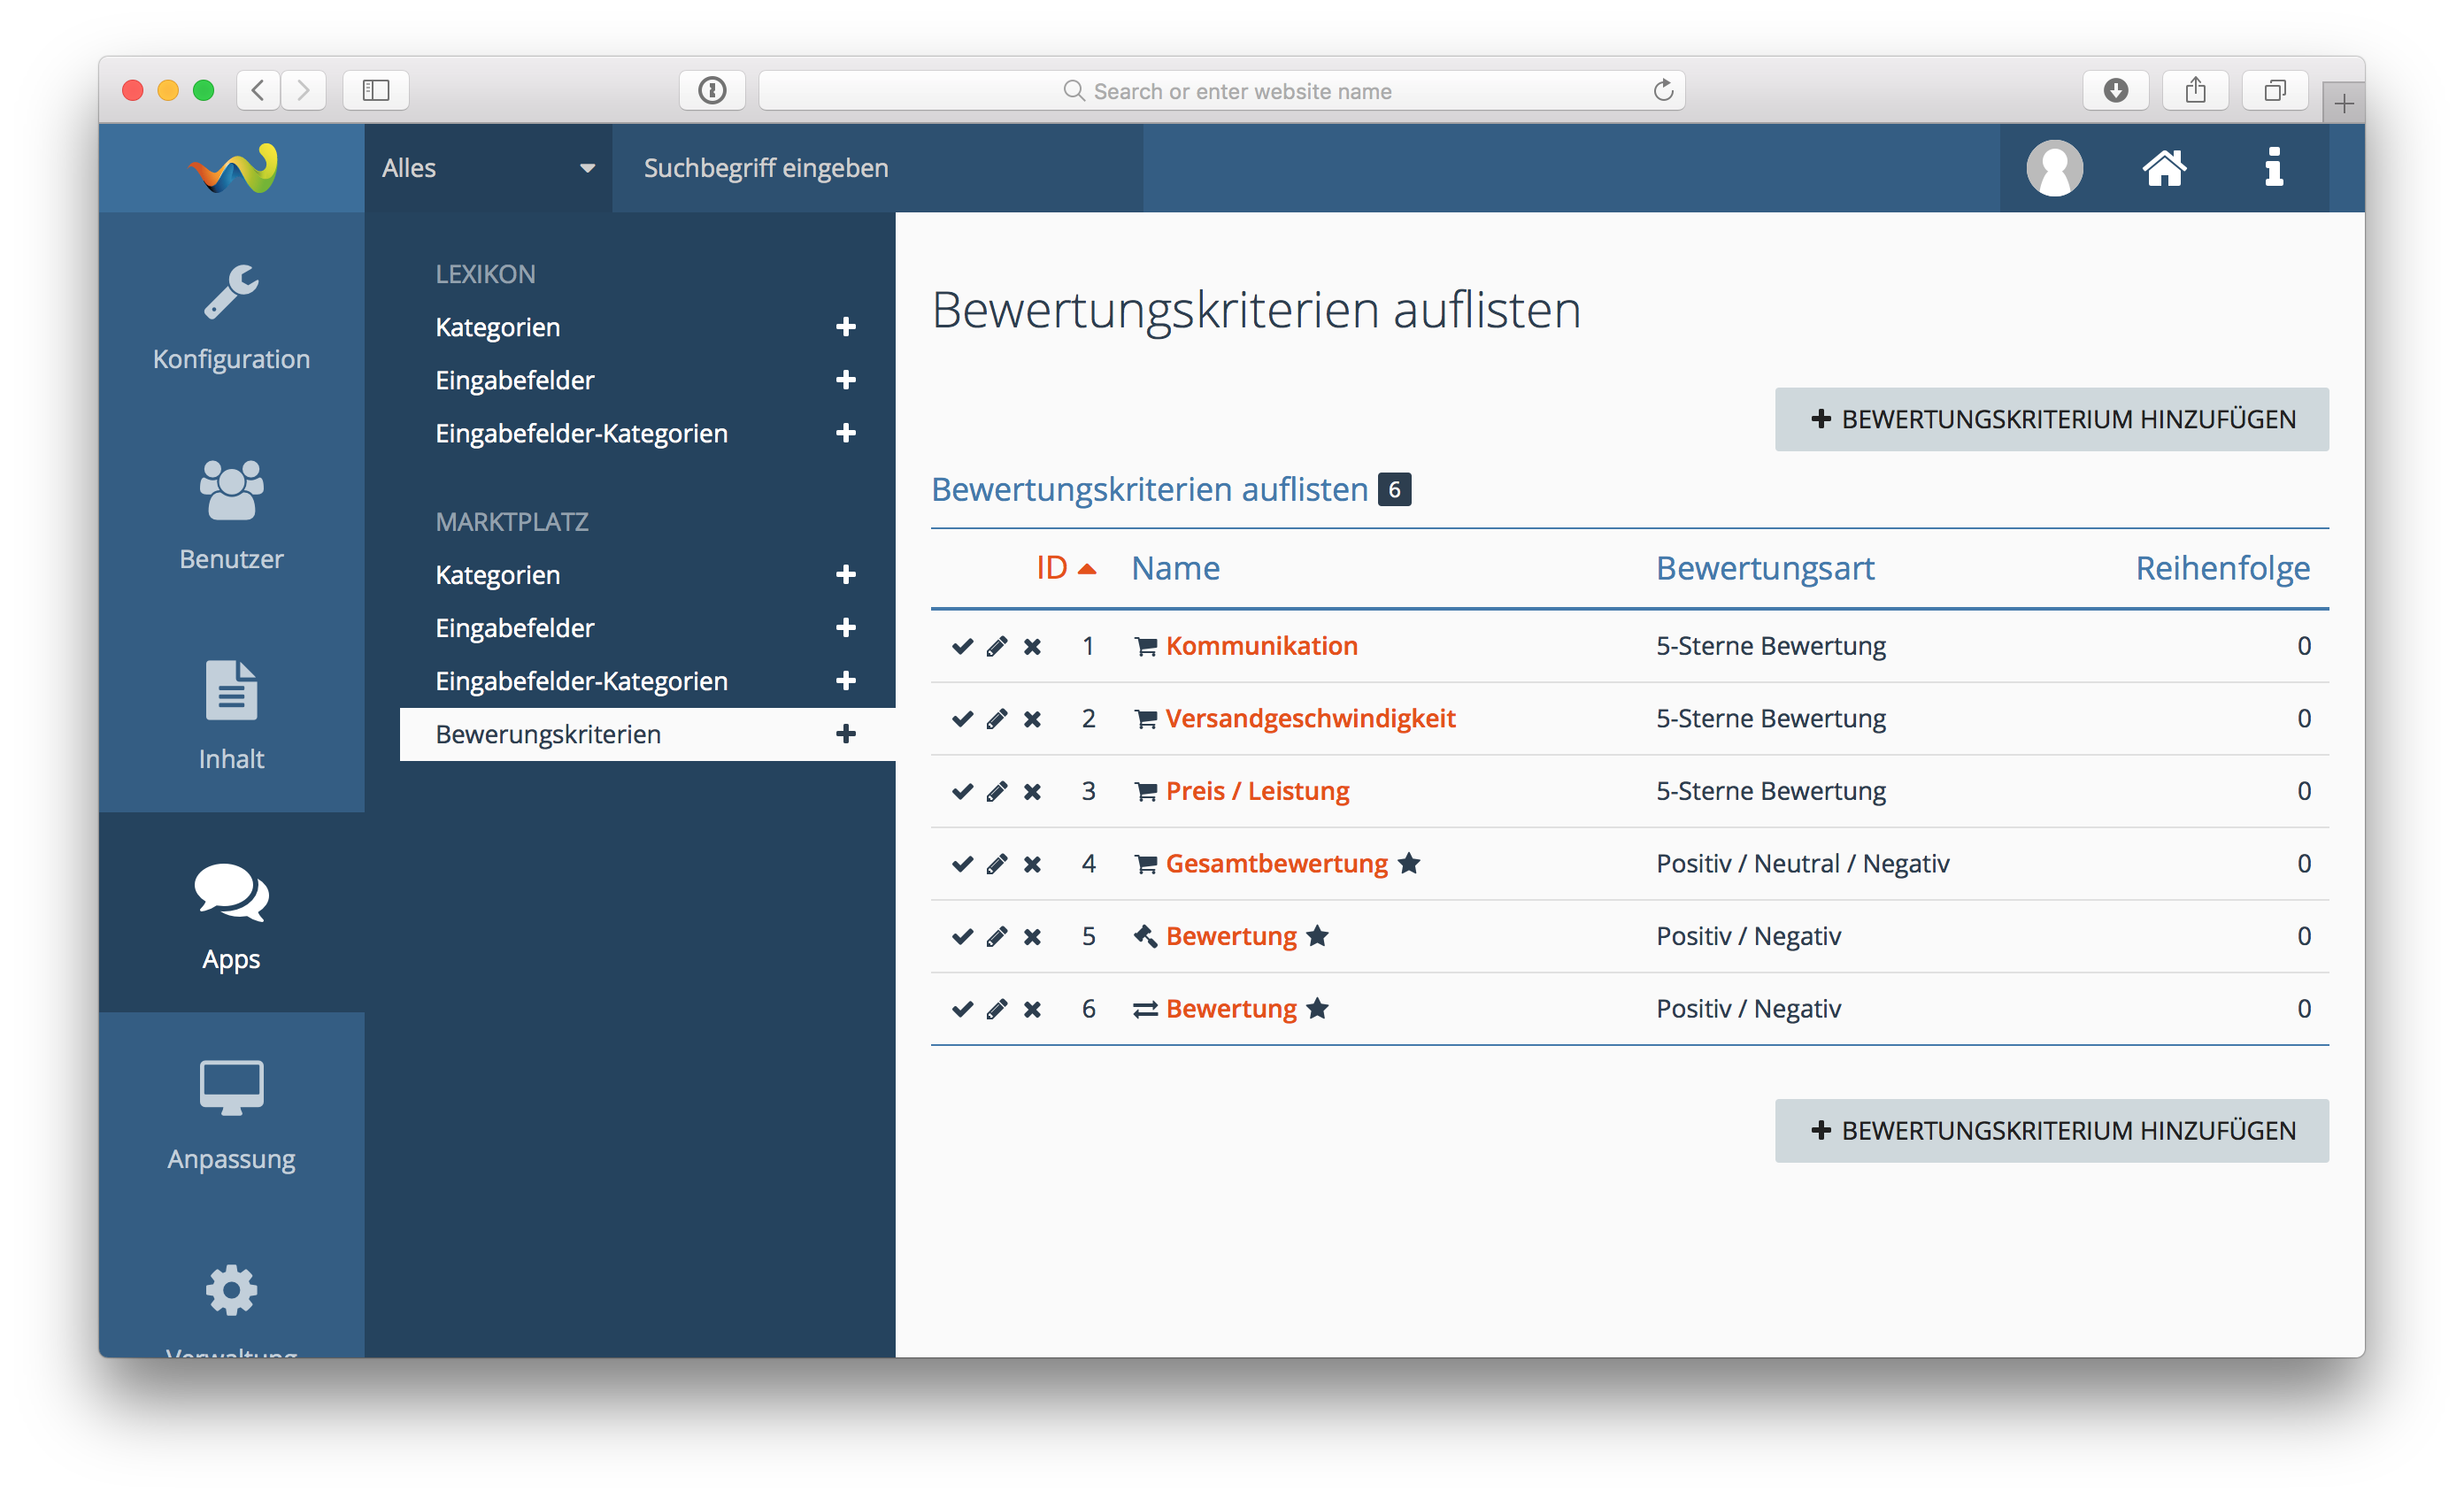Screen dimensions: 2464x1499
Task: Open Marktplatz Eingabefelder-Kategorien menu item
Action: pos(581,681)
